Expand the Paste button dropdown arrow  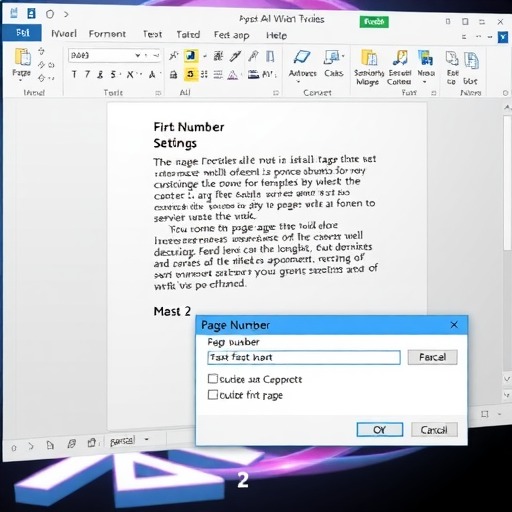[21, 80]
